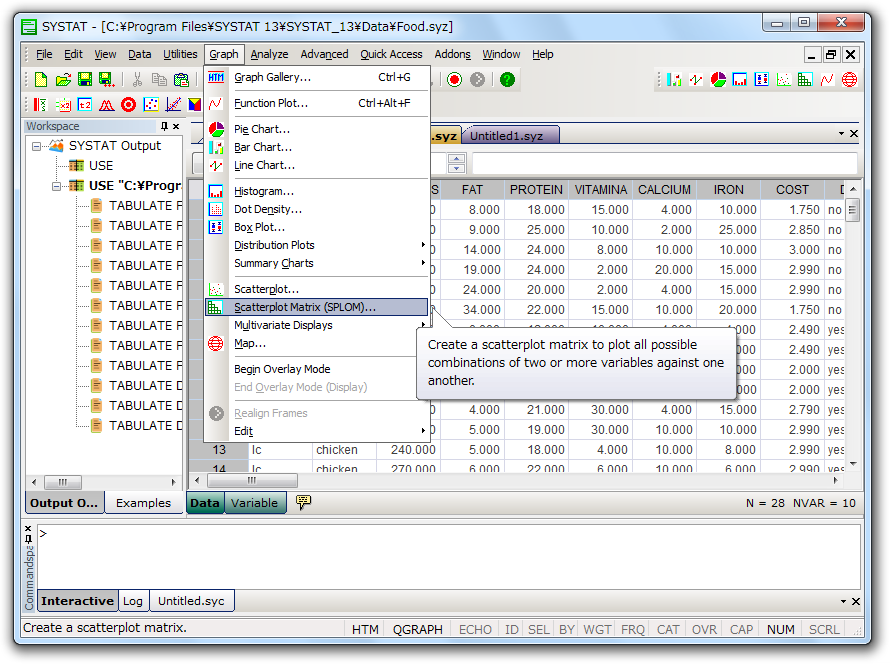890x664 pixels.
Task: Open the Quick Access menu
Action: tap(391, 54)
